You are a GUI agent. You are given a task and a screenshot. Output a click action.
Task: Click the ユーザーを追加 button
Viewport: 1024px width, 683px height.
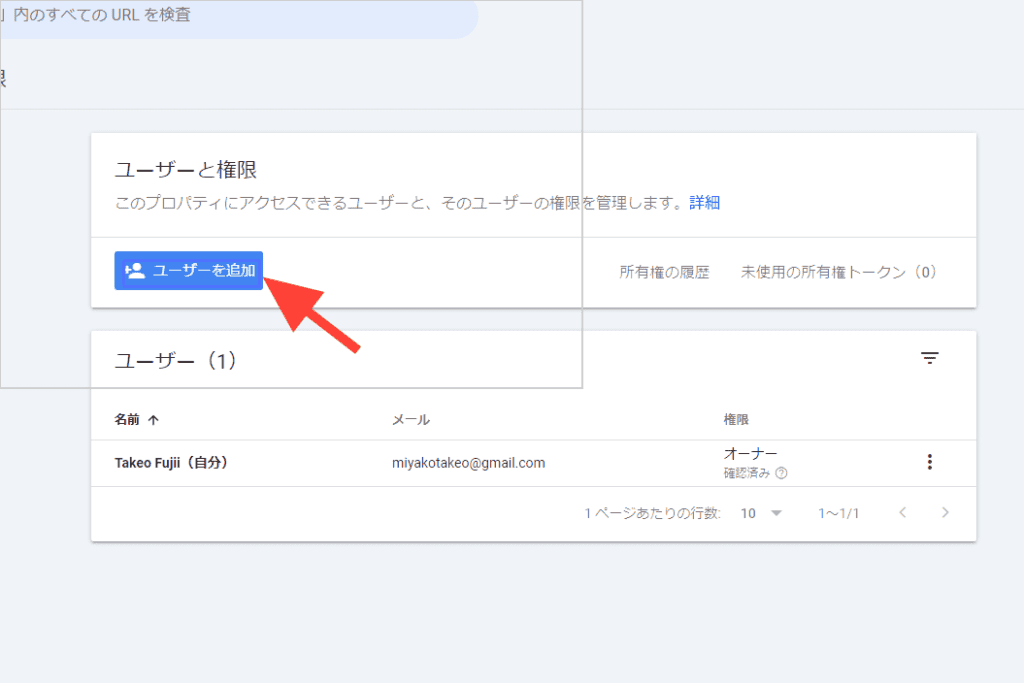[188, 270]
